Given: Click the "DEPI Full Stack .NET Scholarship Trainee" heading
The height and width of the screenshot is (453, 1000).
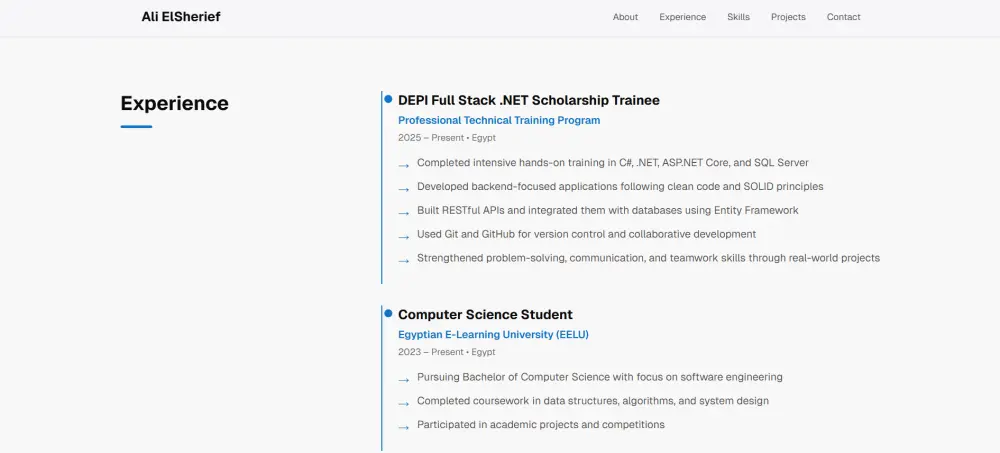Looking at the screenshot, I should [x=529, y=100].
